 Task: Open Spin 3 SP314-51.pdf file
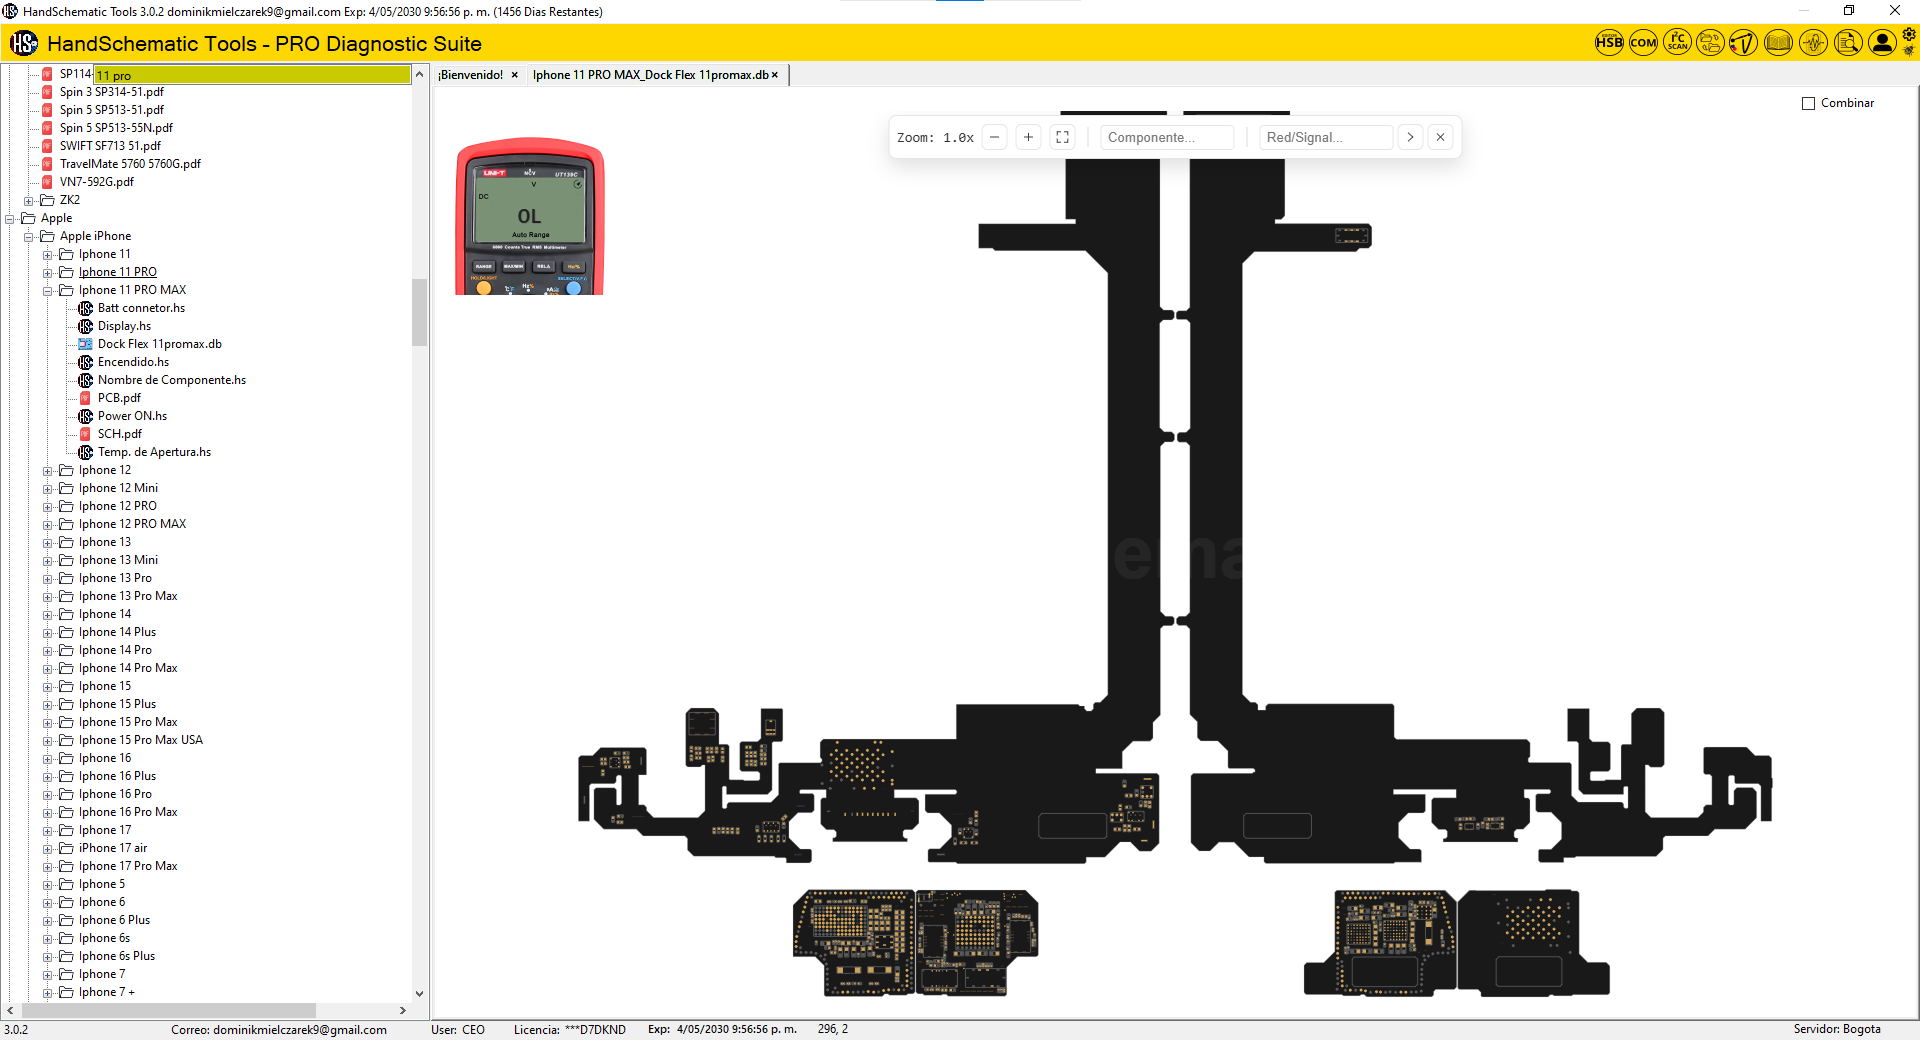coord(111,92)
